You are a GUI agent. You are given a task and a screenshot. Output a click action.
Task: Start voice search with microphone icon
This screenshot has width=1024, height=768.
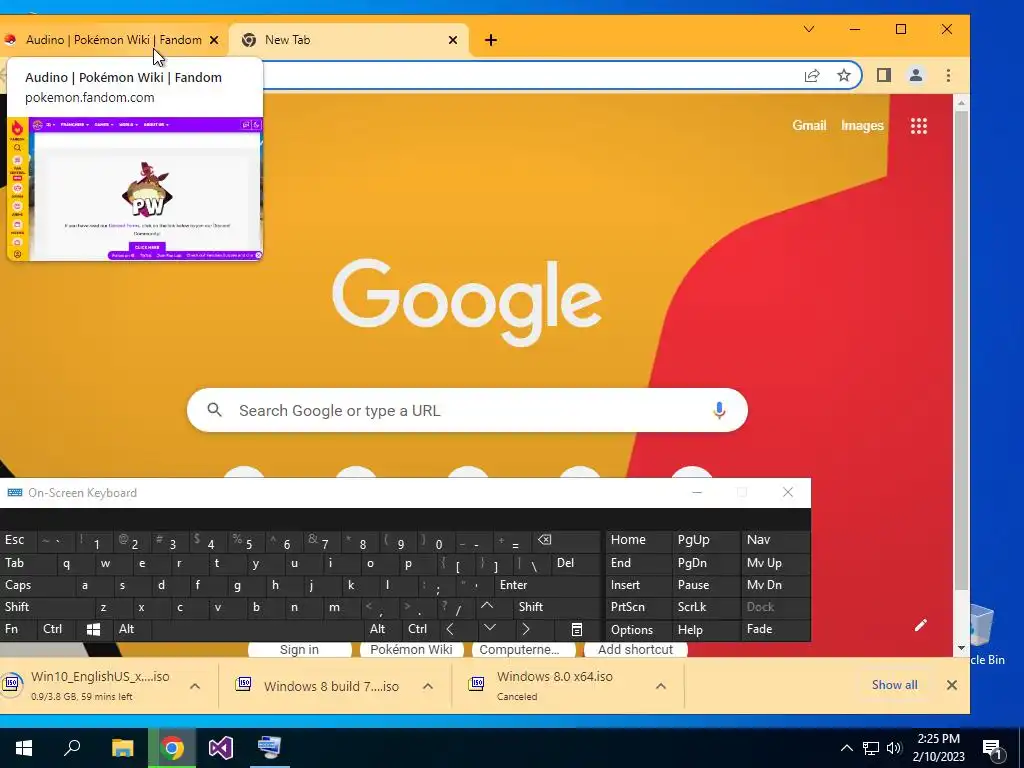click(x=719, y=410)
